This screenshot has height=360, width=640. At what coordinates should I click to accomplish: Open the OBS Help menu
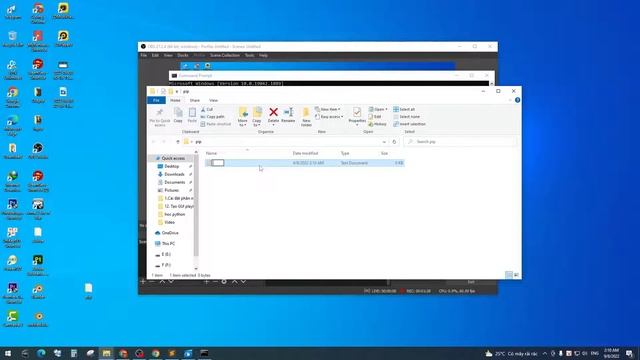(x=264, y=55)
